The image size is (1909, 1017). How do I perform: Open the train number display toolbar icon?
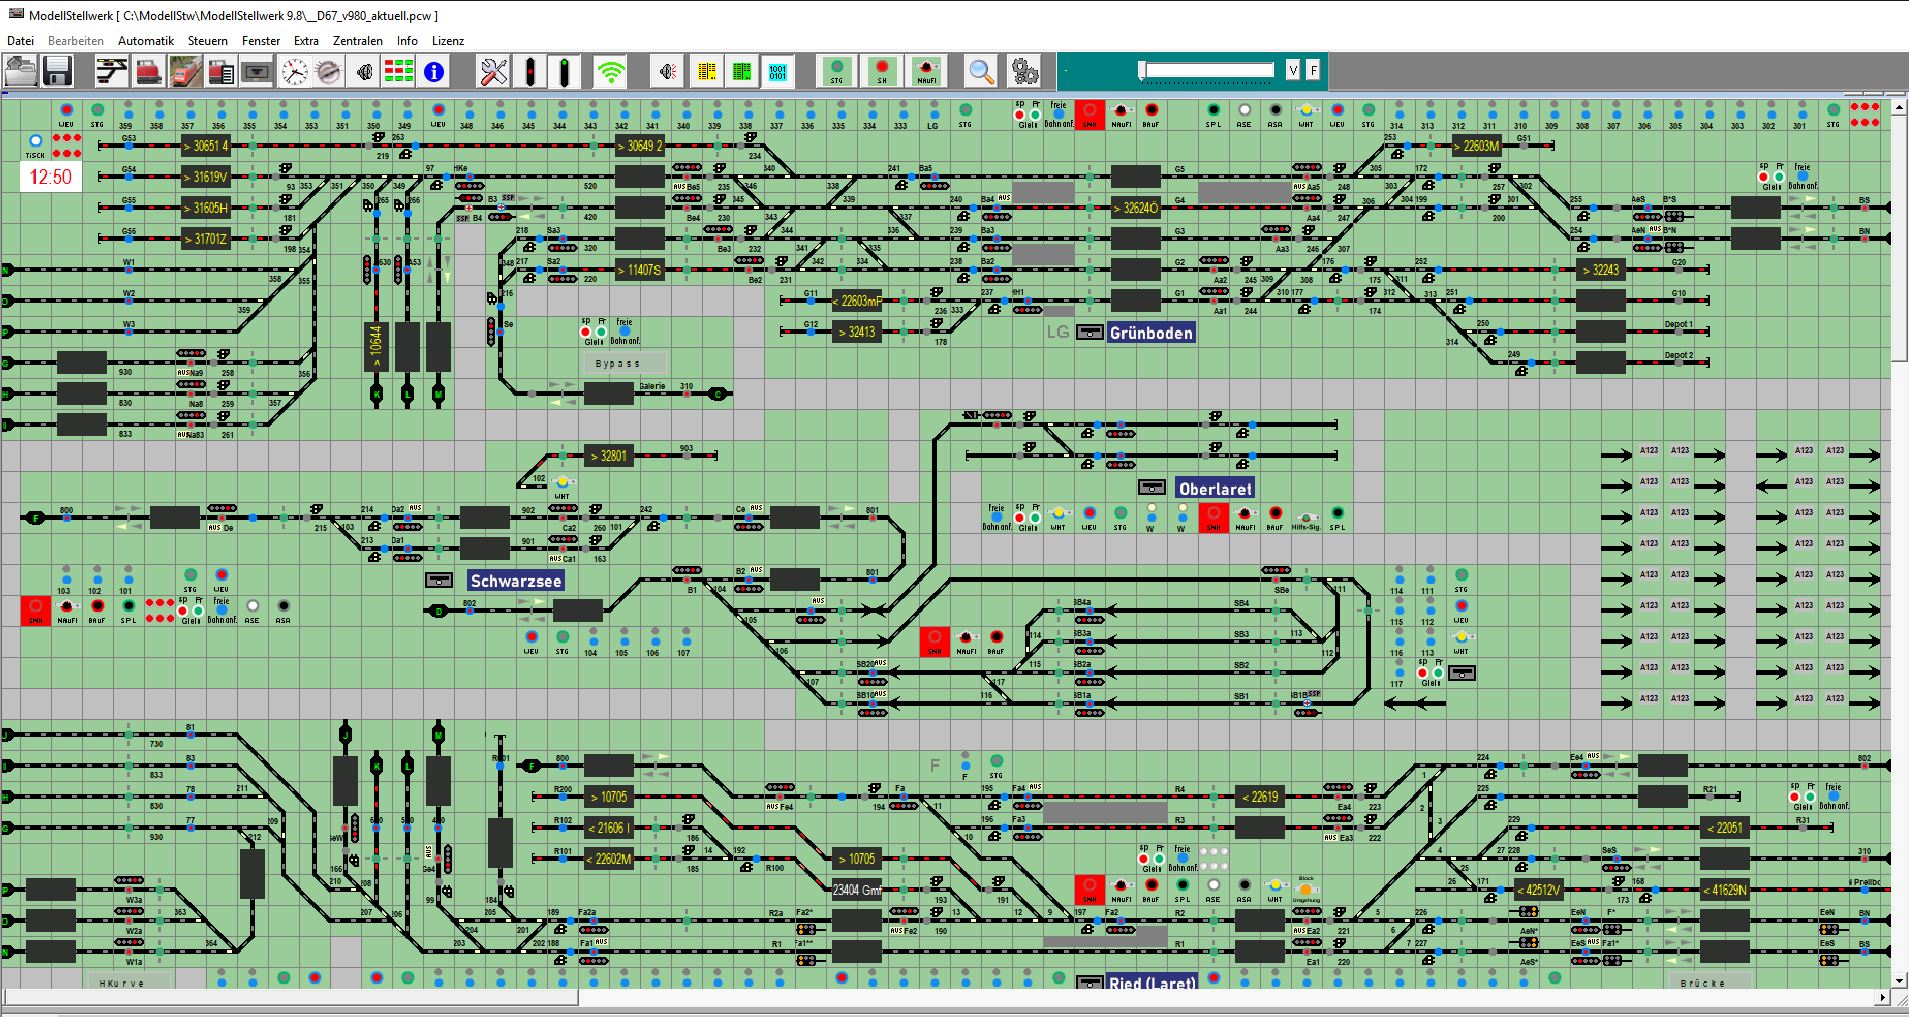coord(257,72)
